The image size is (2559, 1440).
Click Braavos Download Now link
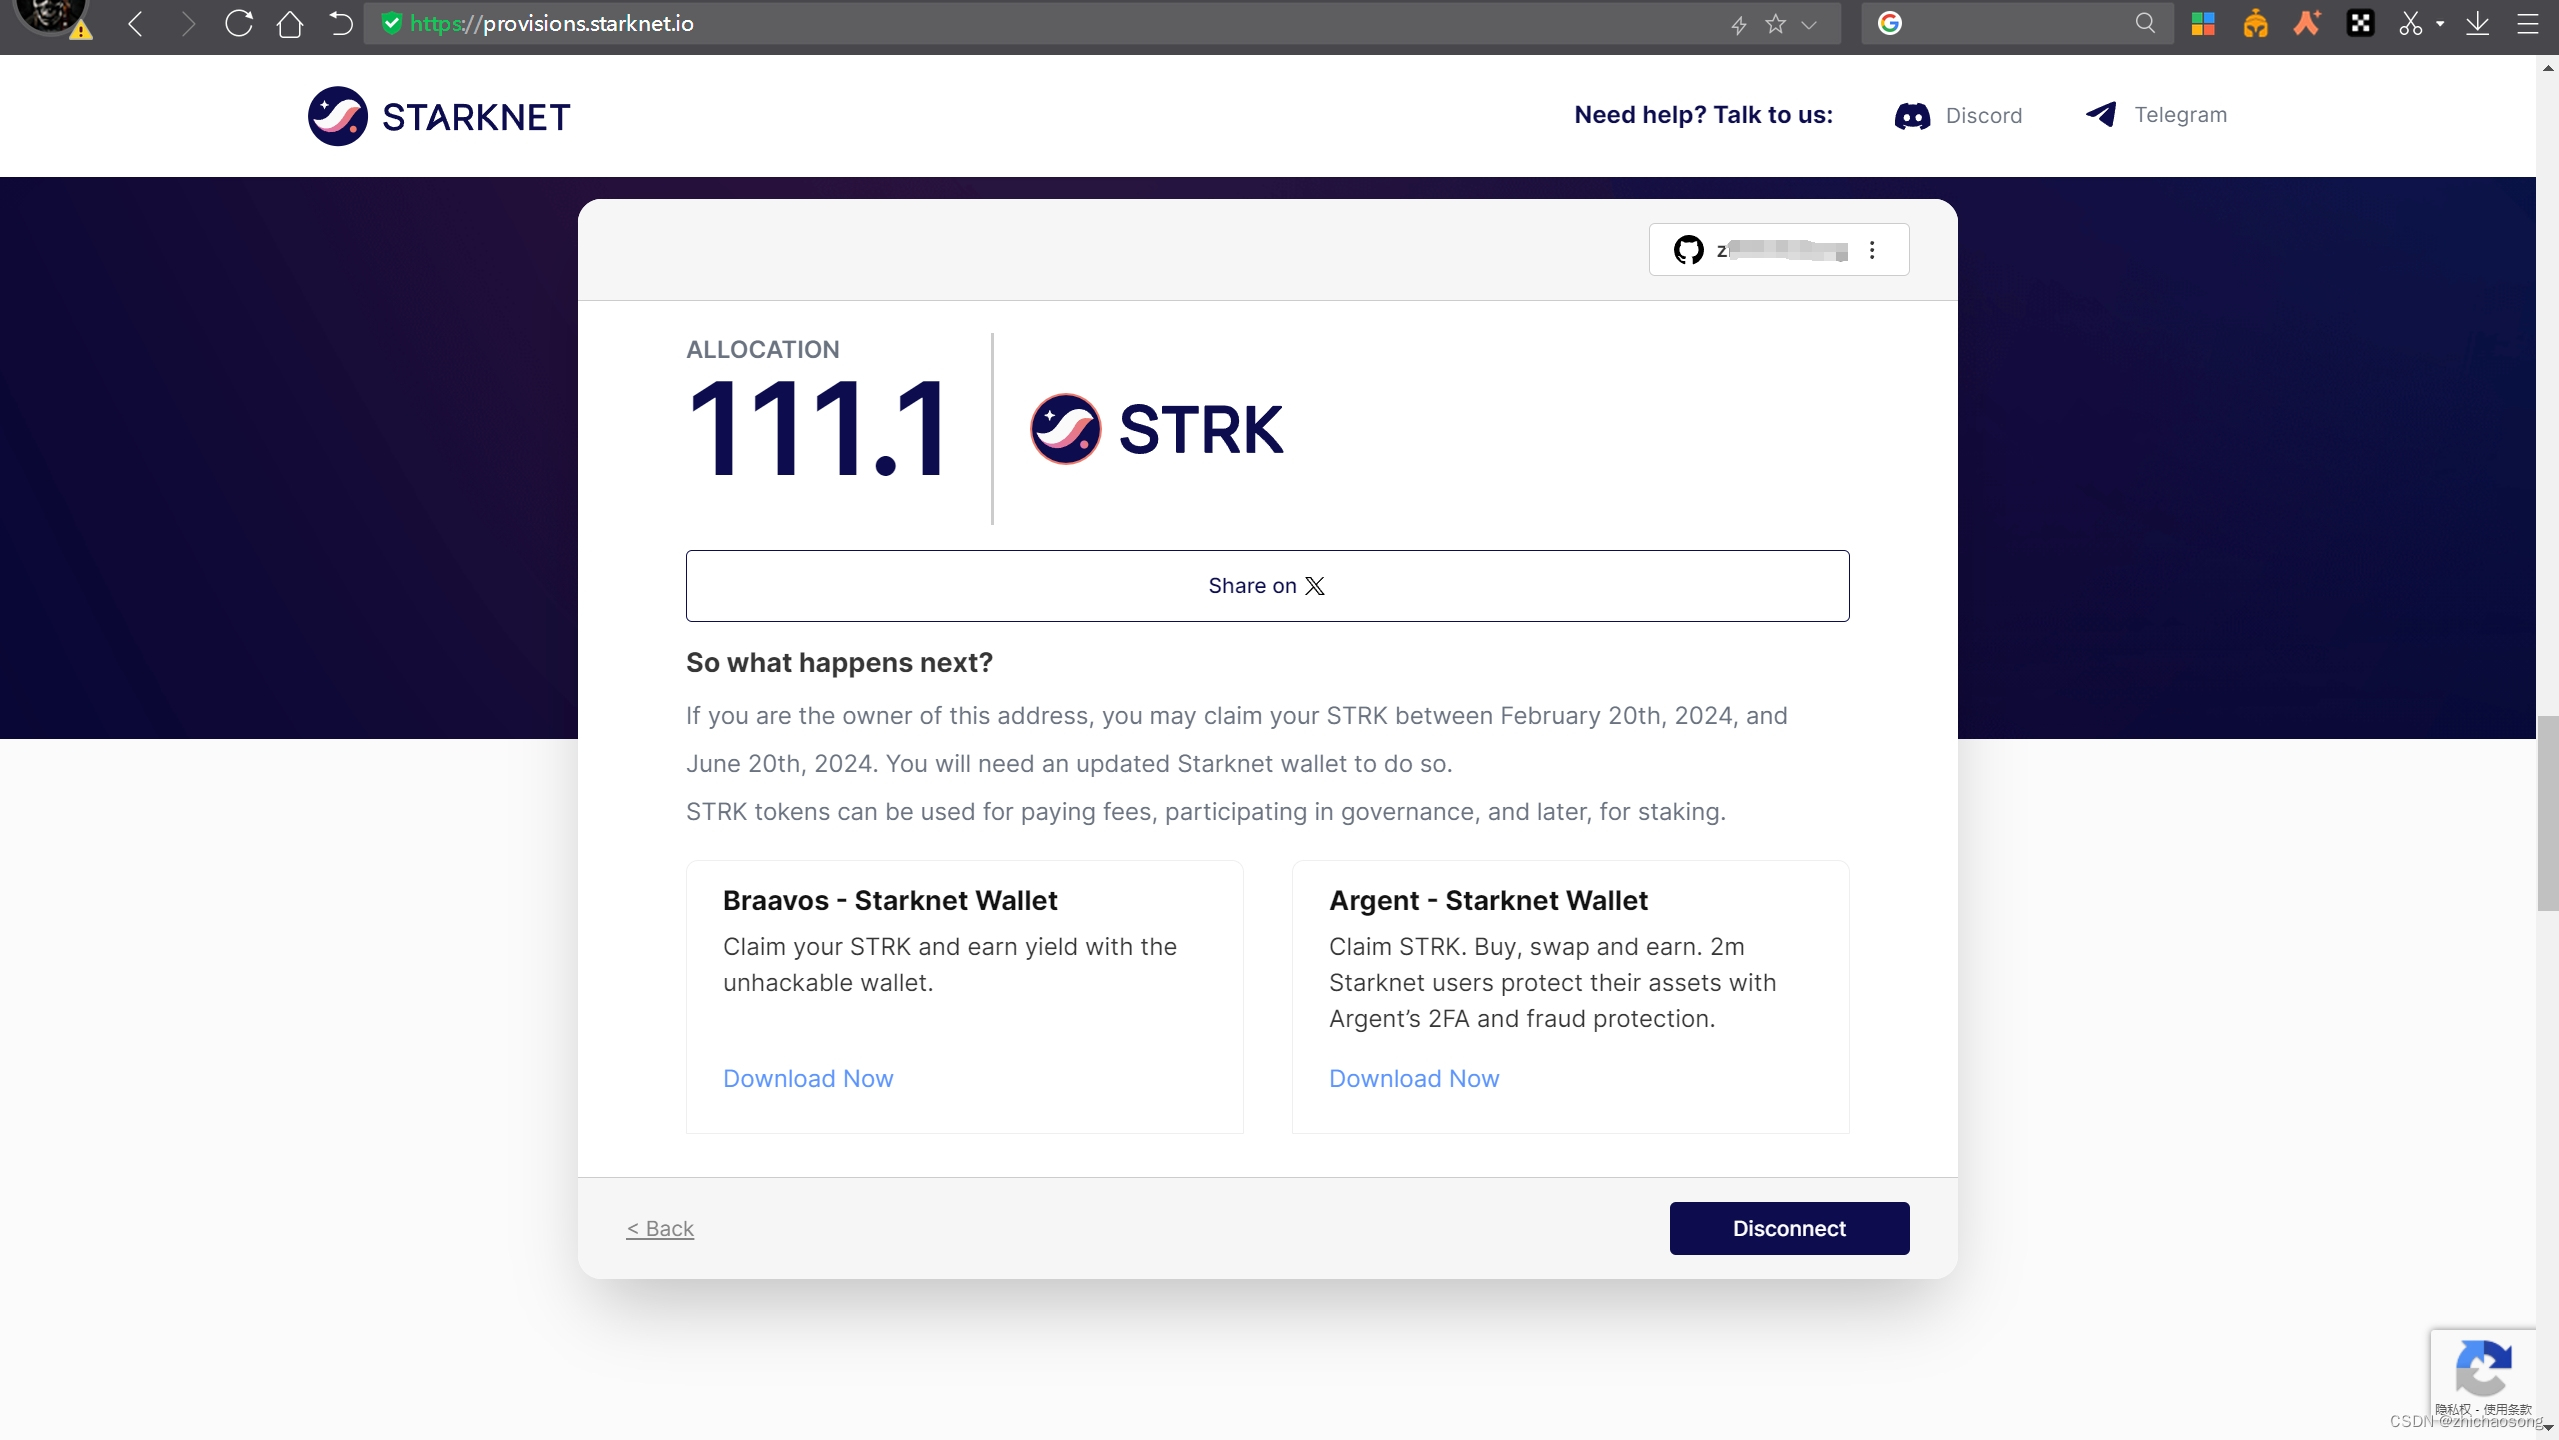(x=808, y=1078)
